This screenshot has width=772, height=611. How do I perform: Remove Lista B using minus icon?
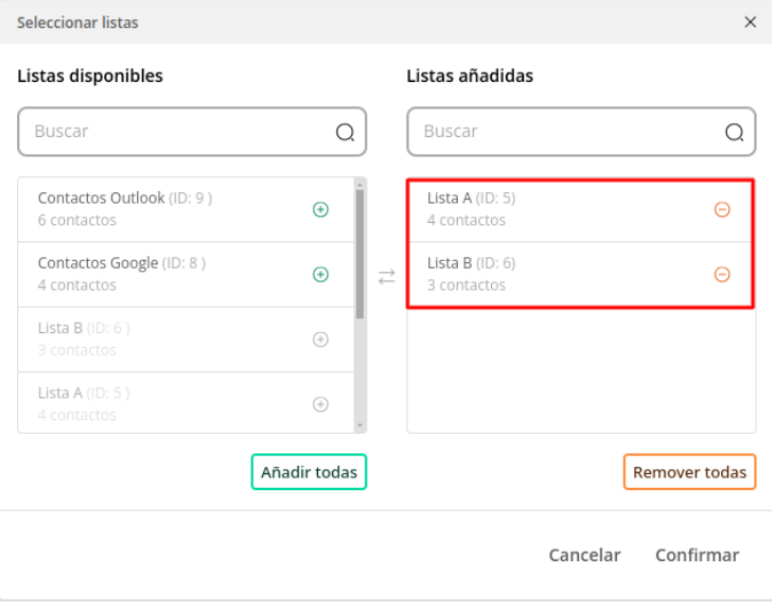[x=722, y=274]
